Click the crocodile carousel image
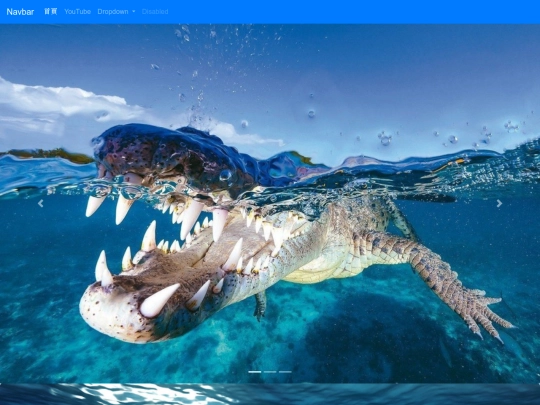 (x=270, y=203)
